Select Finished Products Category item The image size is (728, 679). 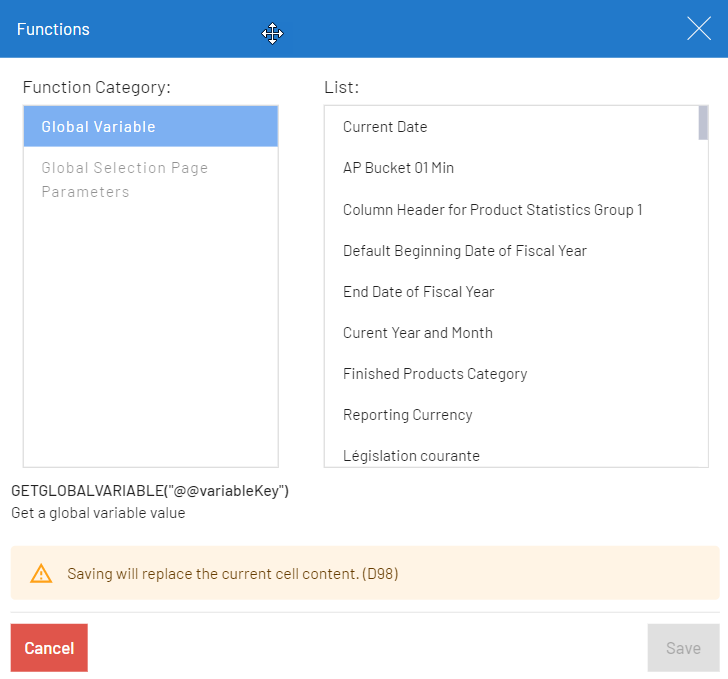[434, 374]
